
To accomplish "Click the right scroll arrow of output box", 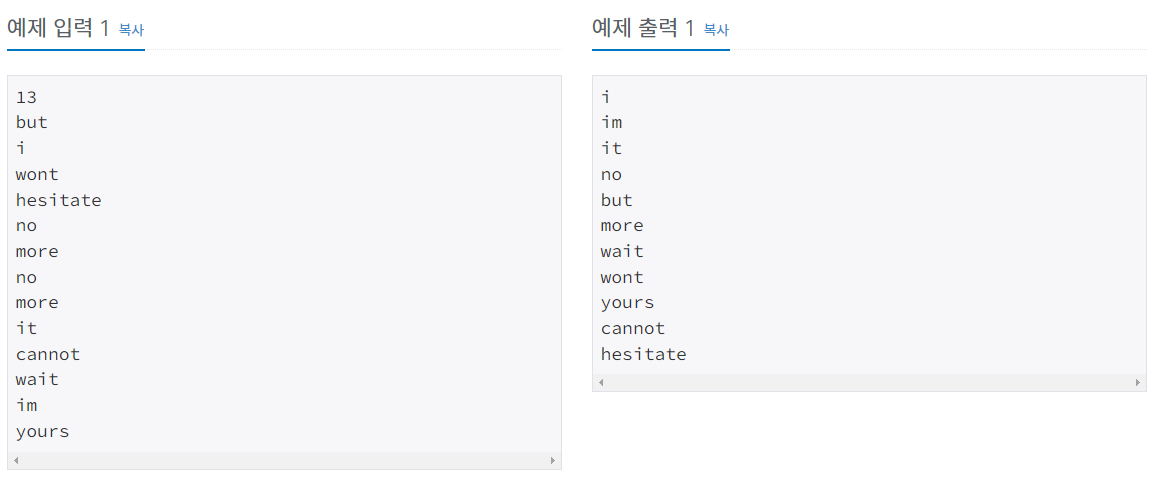I will [1137, 382].
